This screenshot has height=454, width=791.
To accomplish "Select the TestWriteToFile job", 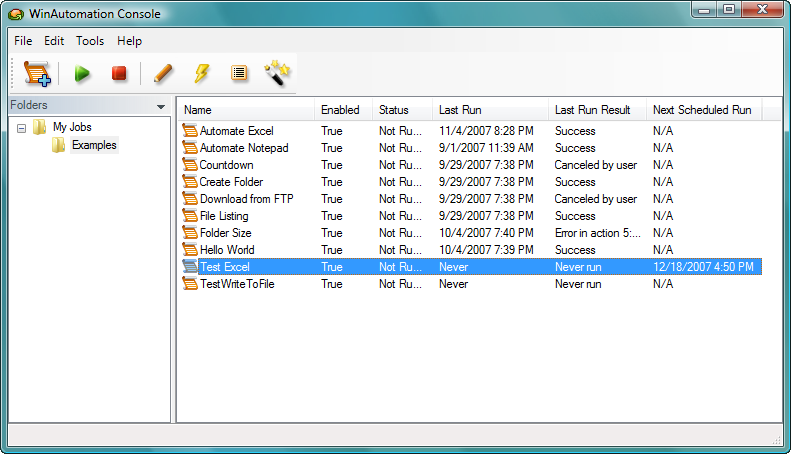I will pyautogui.click(x=237, y=284).
